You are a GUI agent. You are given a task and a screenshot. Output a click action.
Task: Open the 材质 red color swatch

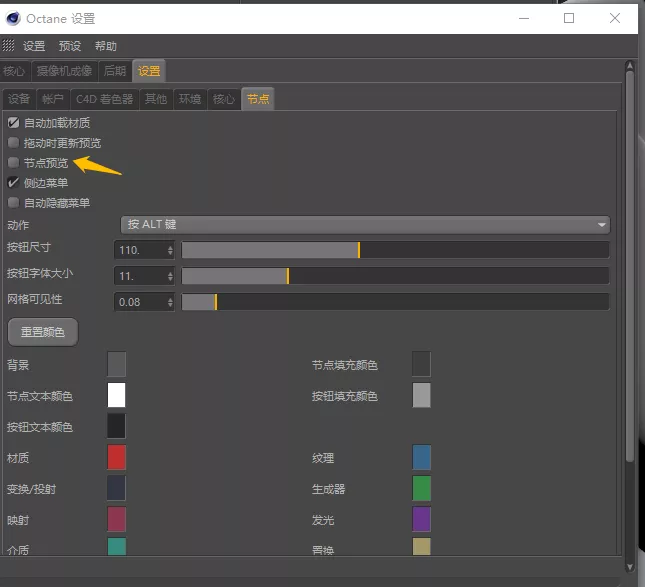(116, 457)
